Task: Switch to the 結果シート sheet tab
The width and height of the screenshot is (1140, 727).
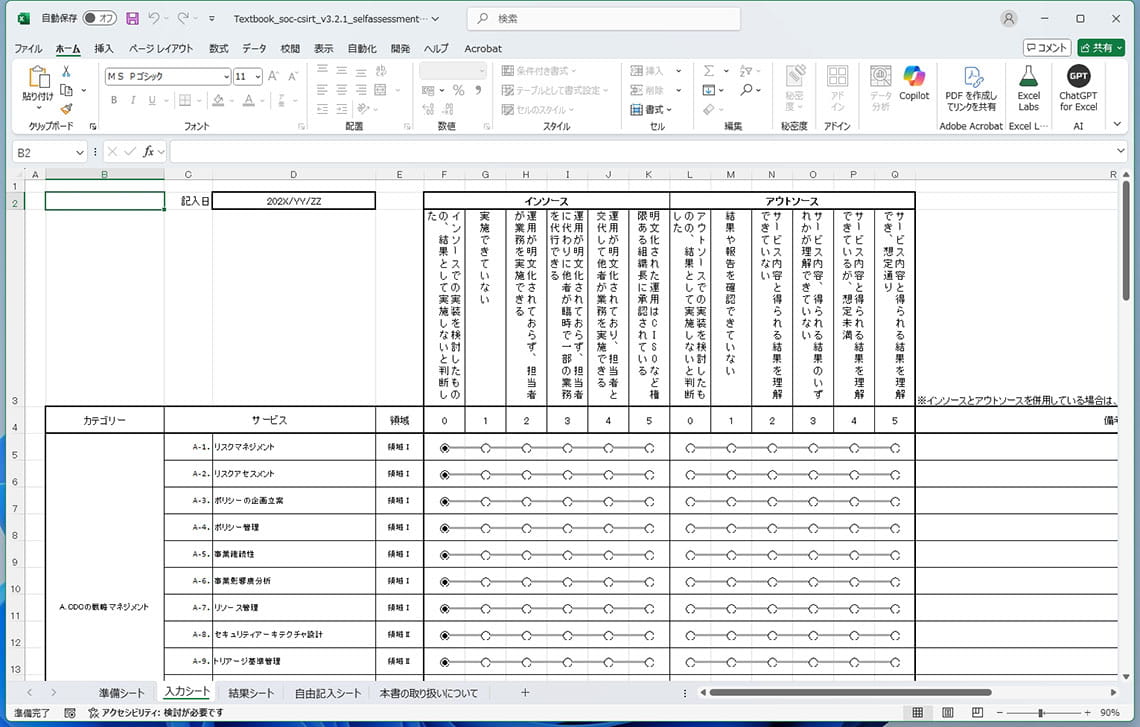Action: coord(251,693)
